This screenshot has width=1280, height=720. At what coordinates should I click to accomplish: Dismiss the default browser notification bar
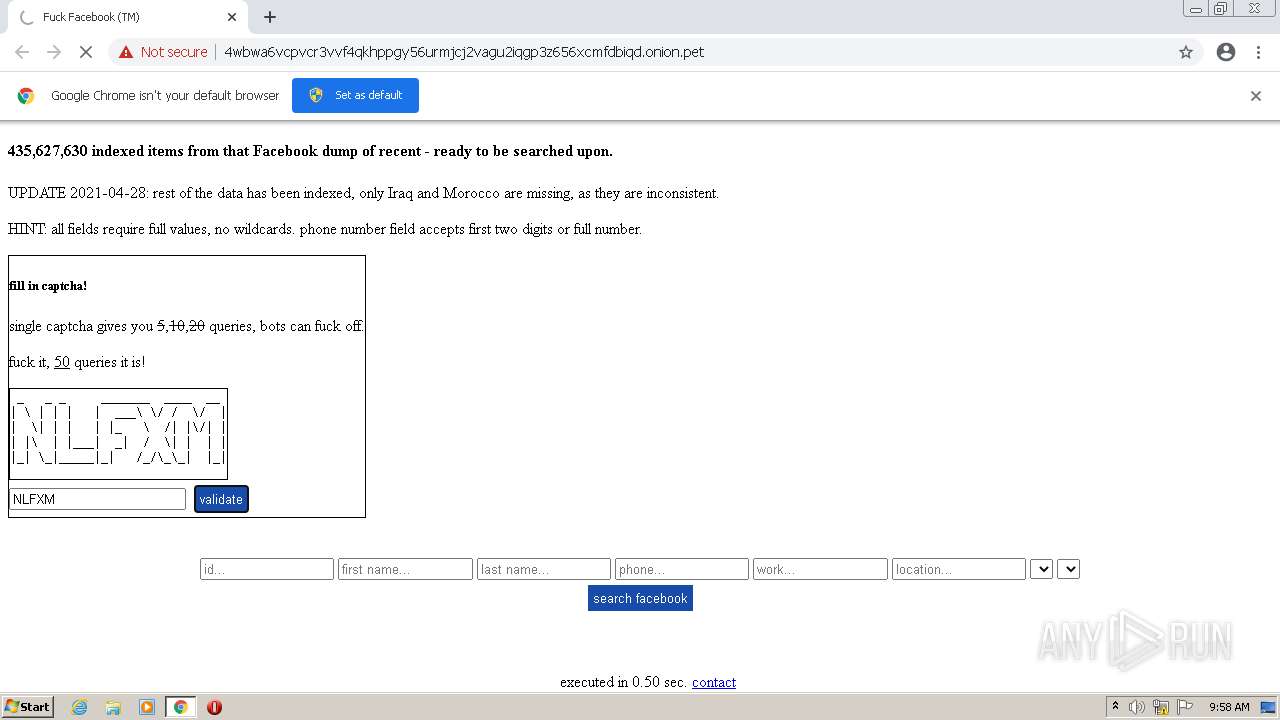coord(1256,96)
